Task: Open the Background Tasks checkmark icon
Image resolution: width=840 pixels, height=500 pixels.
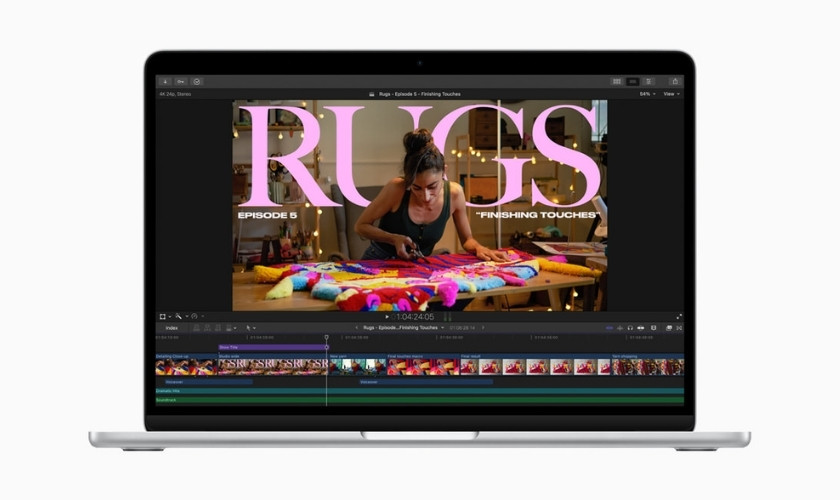Action: pos(197,81)
